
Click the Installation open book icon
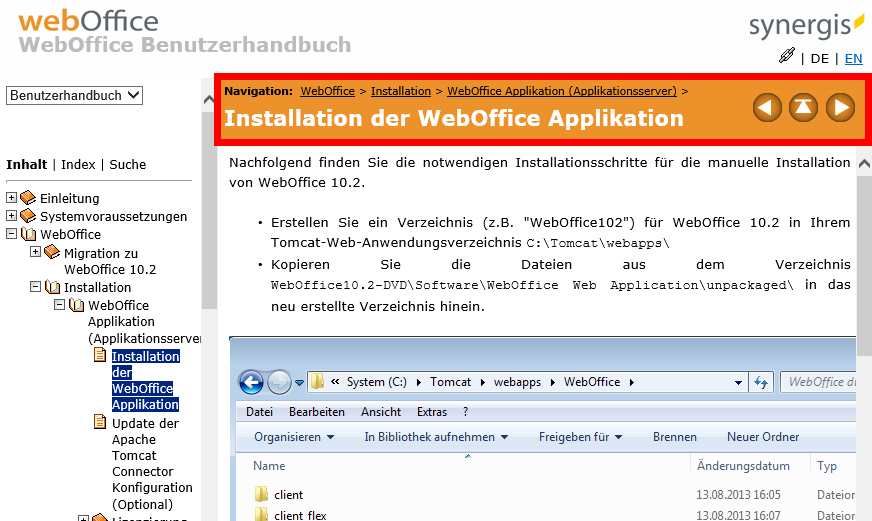click(52, 287)
